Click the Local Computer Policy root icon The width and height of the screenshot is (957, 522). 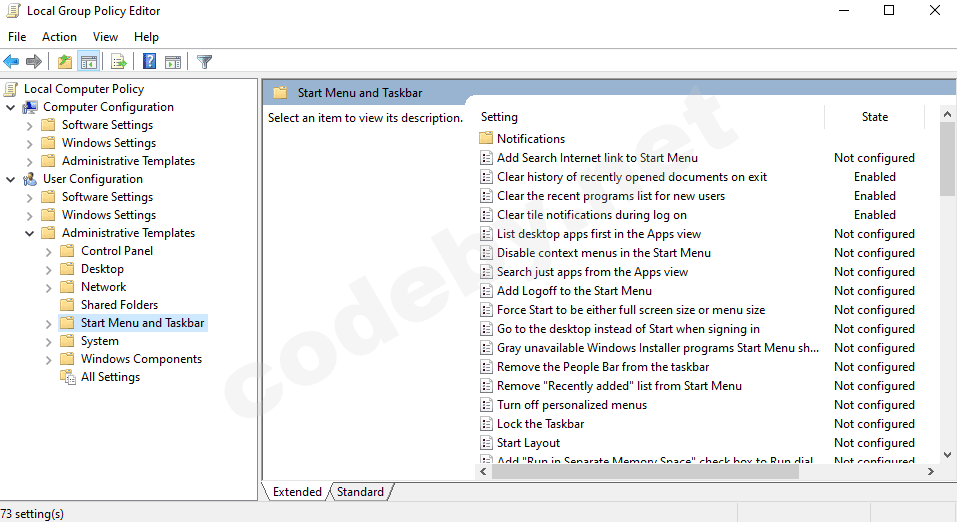(x=10, y=89)
